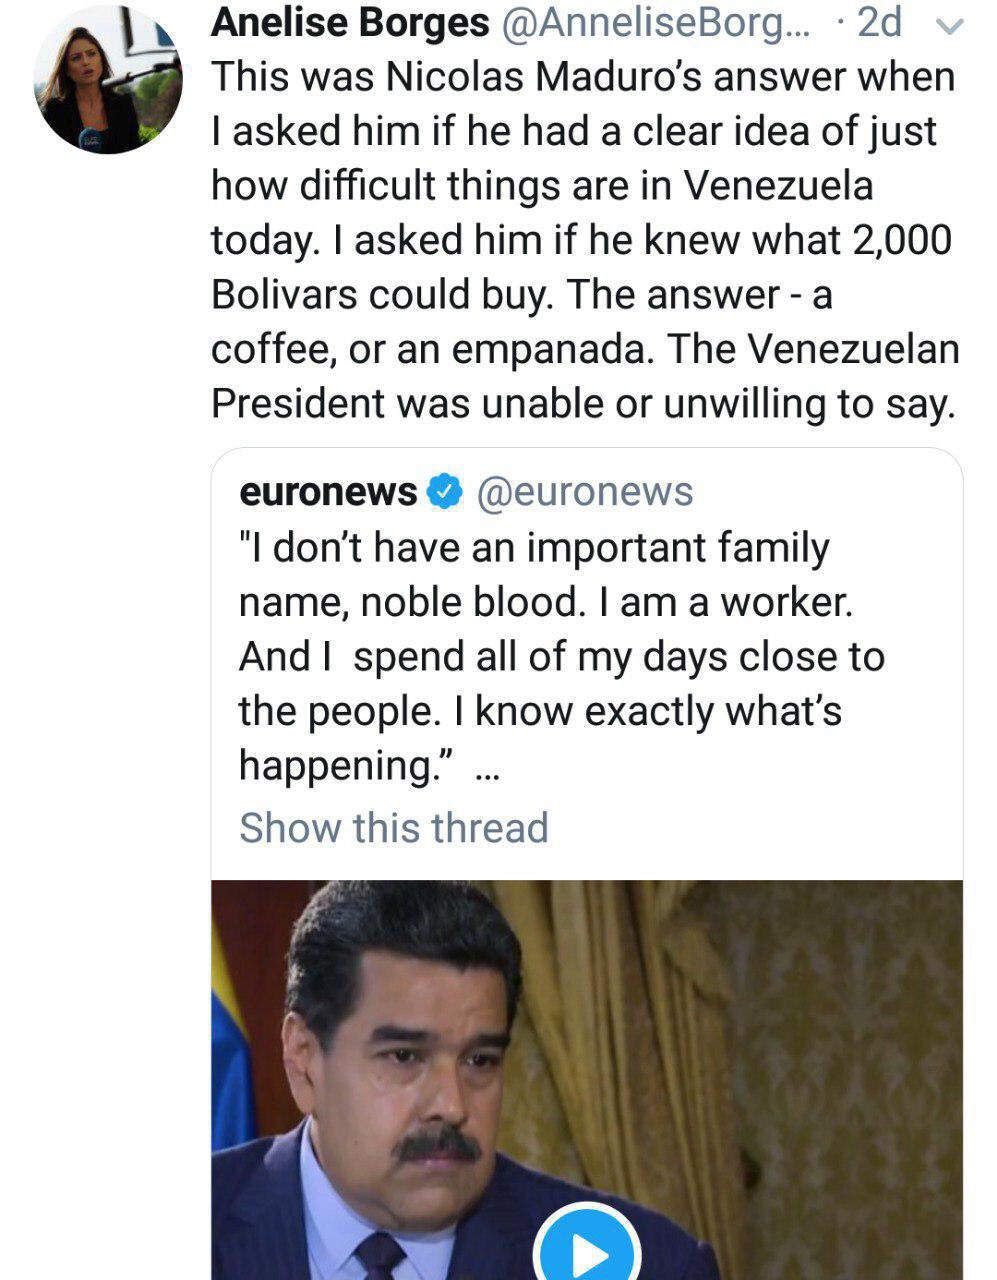Click the euronews blue verified badge
The image size is (997, 1280).
click(445, 492)
